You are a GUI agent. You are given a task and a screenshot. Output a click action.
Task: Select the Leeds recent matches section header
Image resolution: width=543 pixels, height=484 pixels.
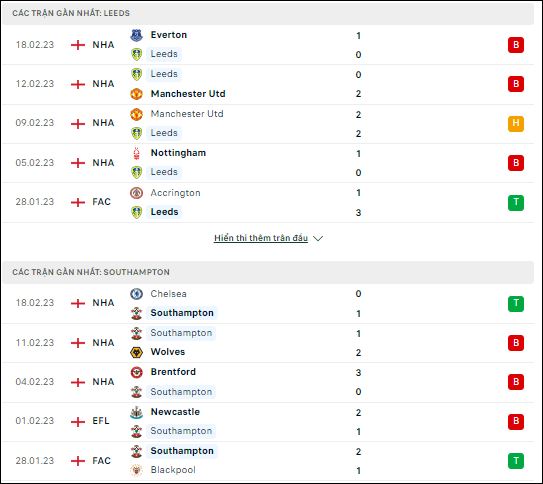coord(268,13)
